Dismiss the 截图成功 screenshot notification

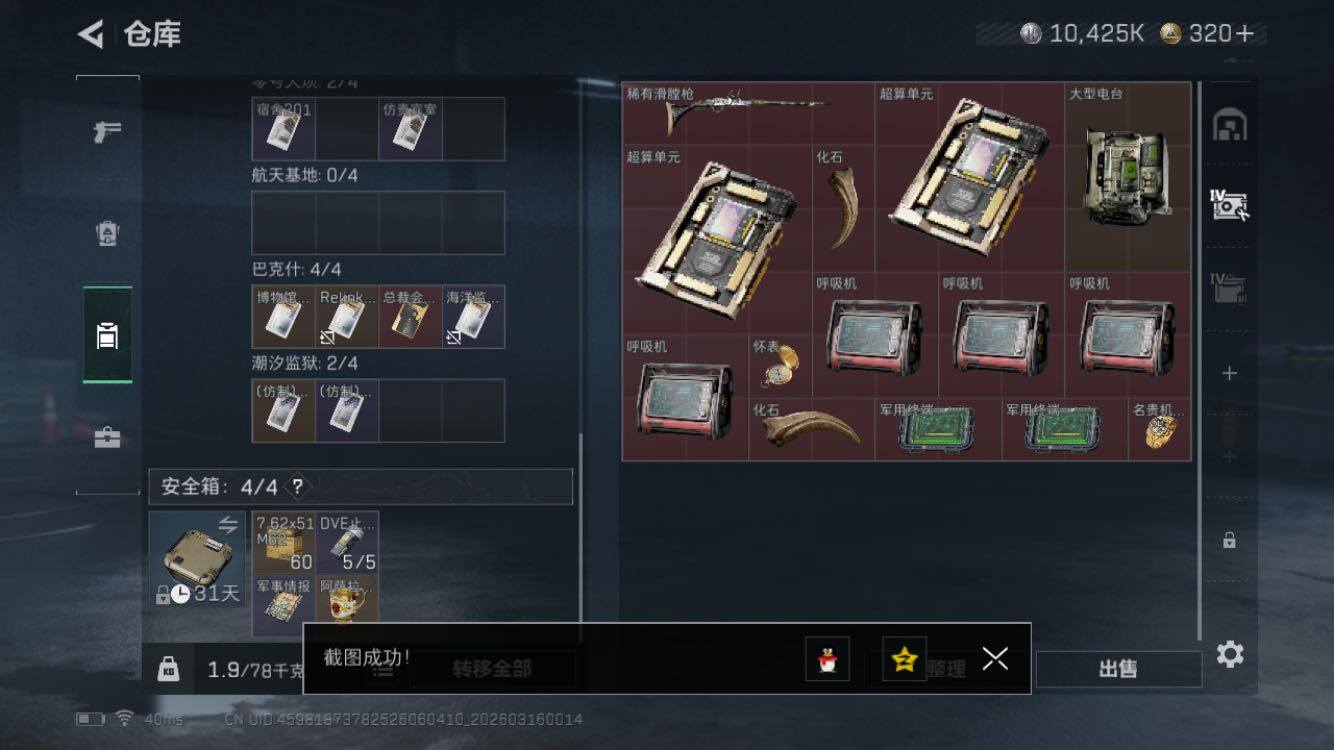click(x=995, y=658)
